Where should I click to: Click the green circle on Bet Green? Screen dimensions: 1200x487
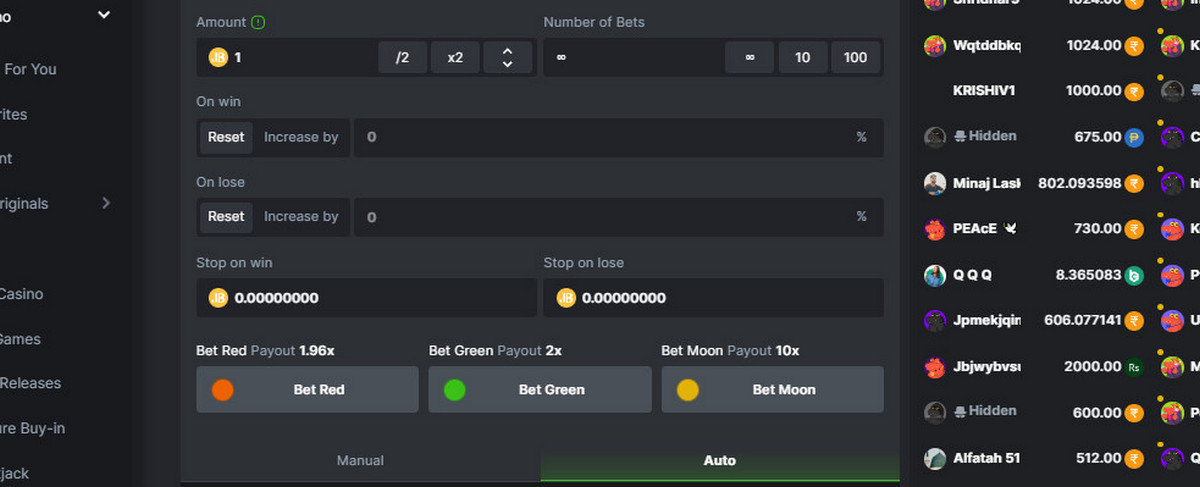tap(455, 390)
